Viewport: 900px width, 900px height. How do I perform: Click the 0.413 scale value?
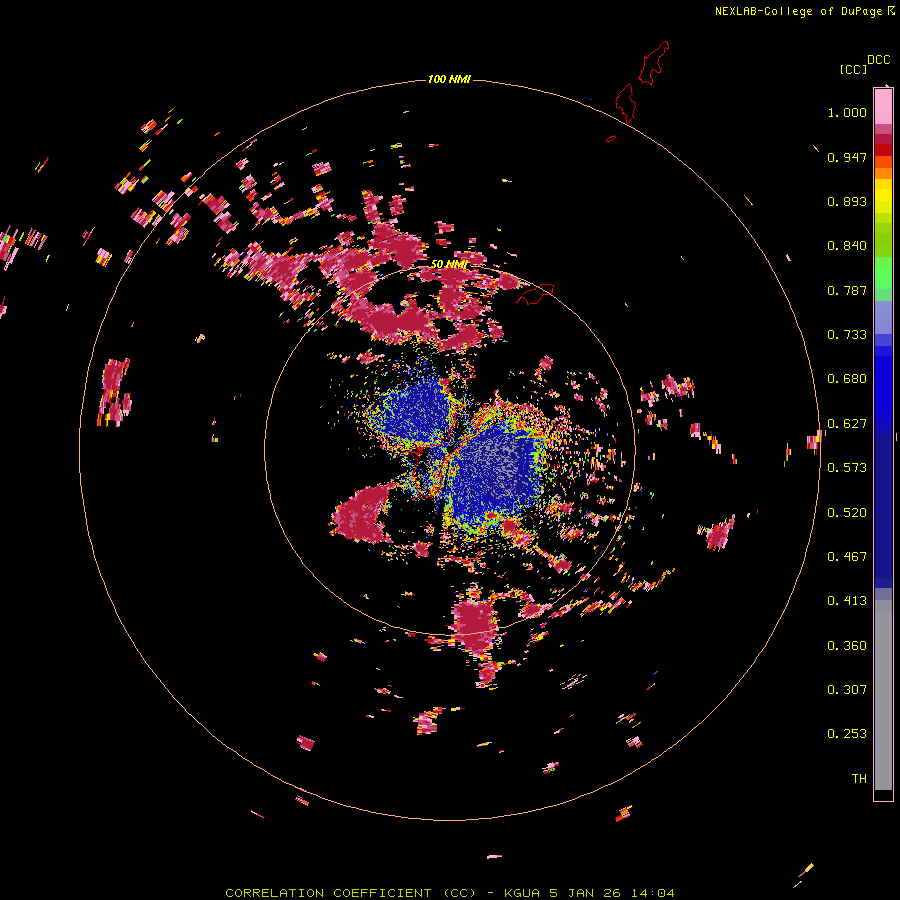tap(847, 601)
